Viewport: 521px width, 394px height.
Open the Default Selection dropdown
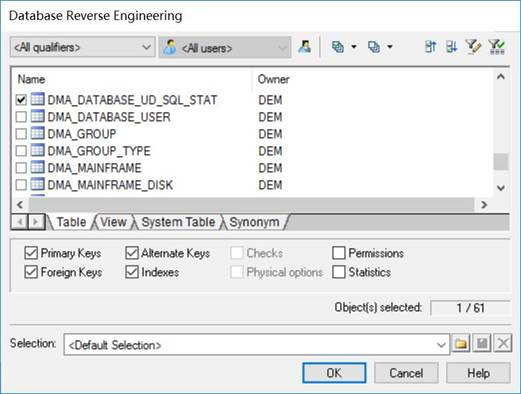[256, 345]
